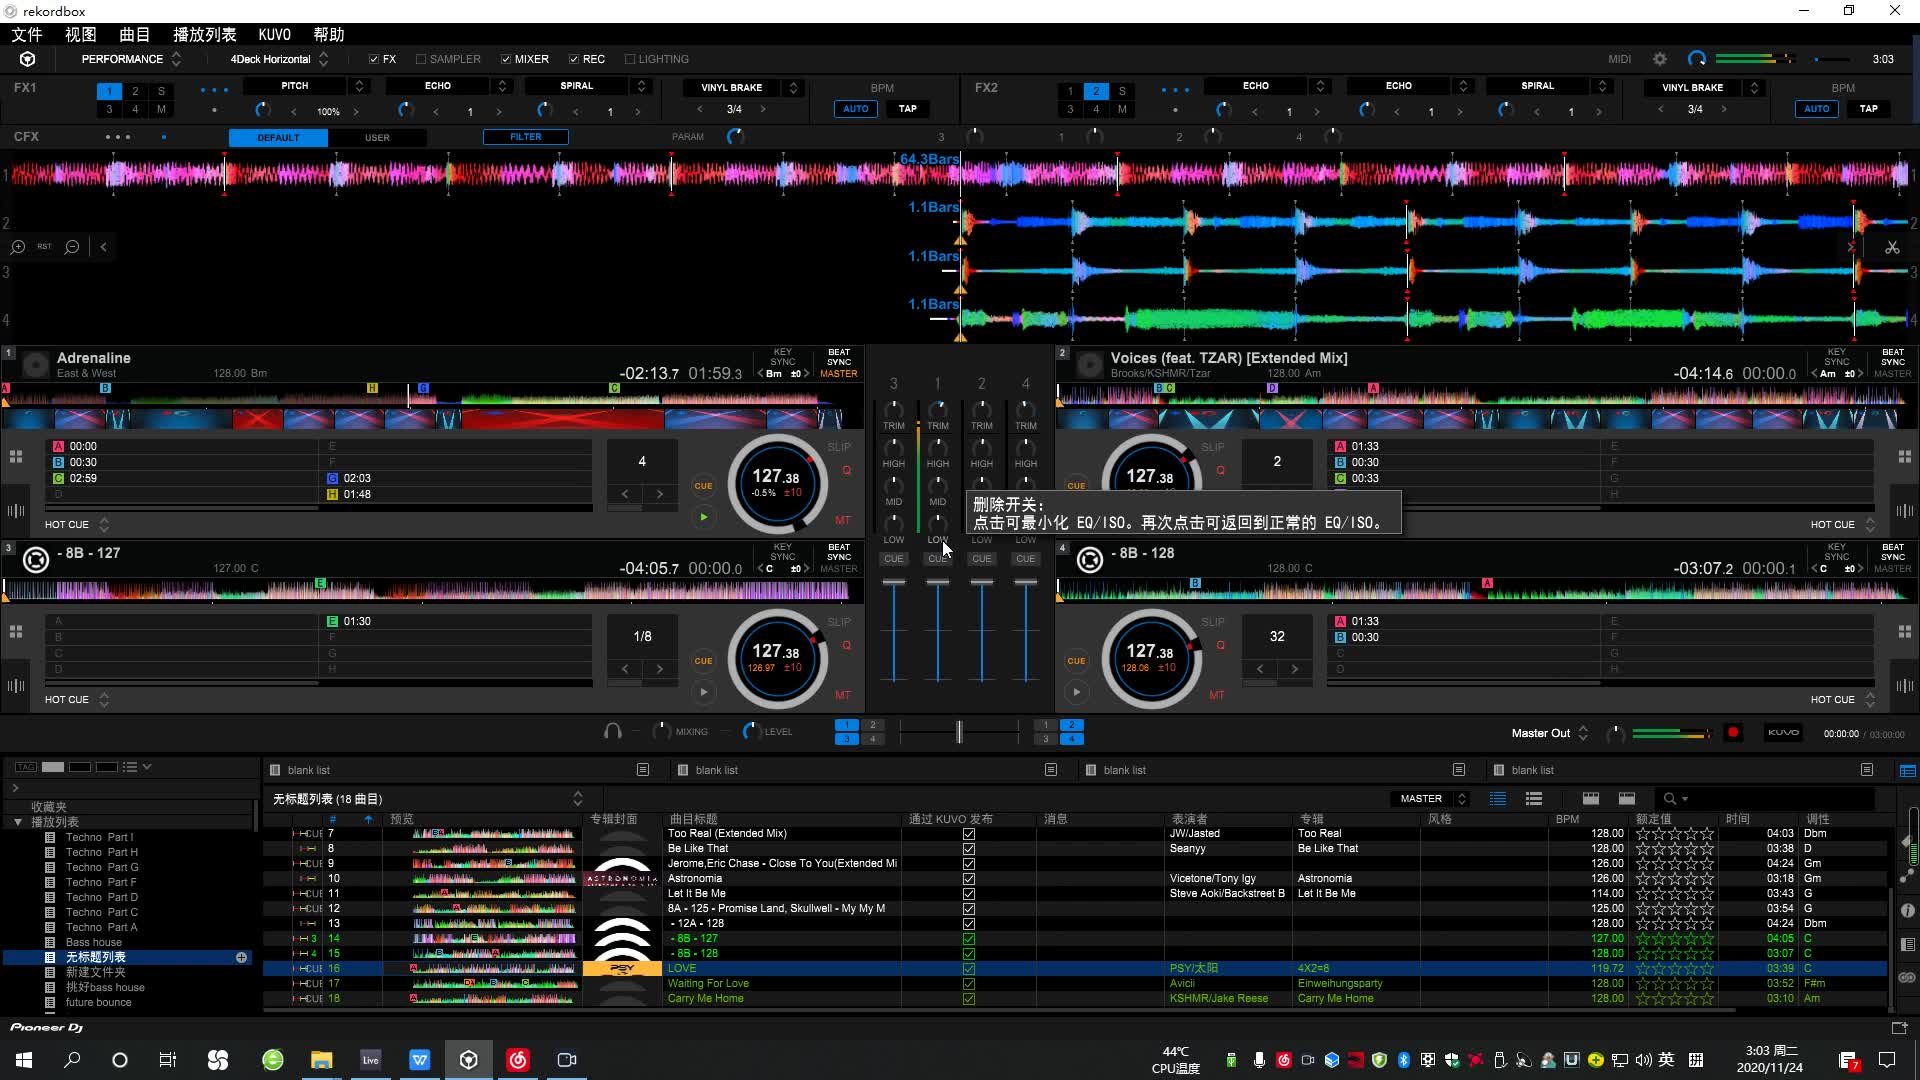Zoom in waveform with magnifier plus icon
1920x1080 pixels.
coord(18,246)
